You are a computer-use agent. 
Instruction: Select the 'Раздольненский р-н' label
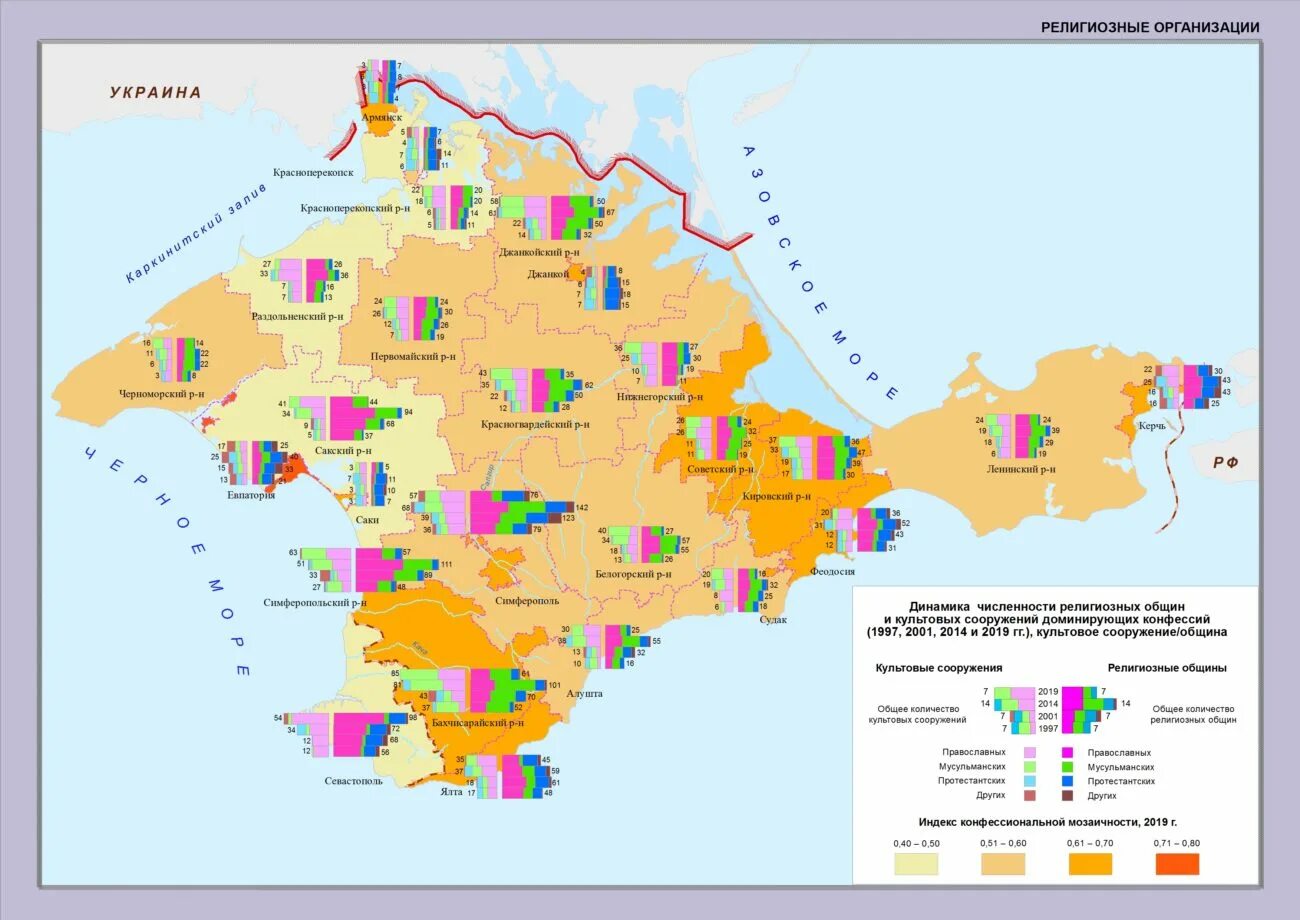click(298, 315)
